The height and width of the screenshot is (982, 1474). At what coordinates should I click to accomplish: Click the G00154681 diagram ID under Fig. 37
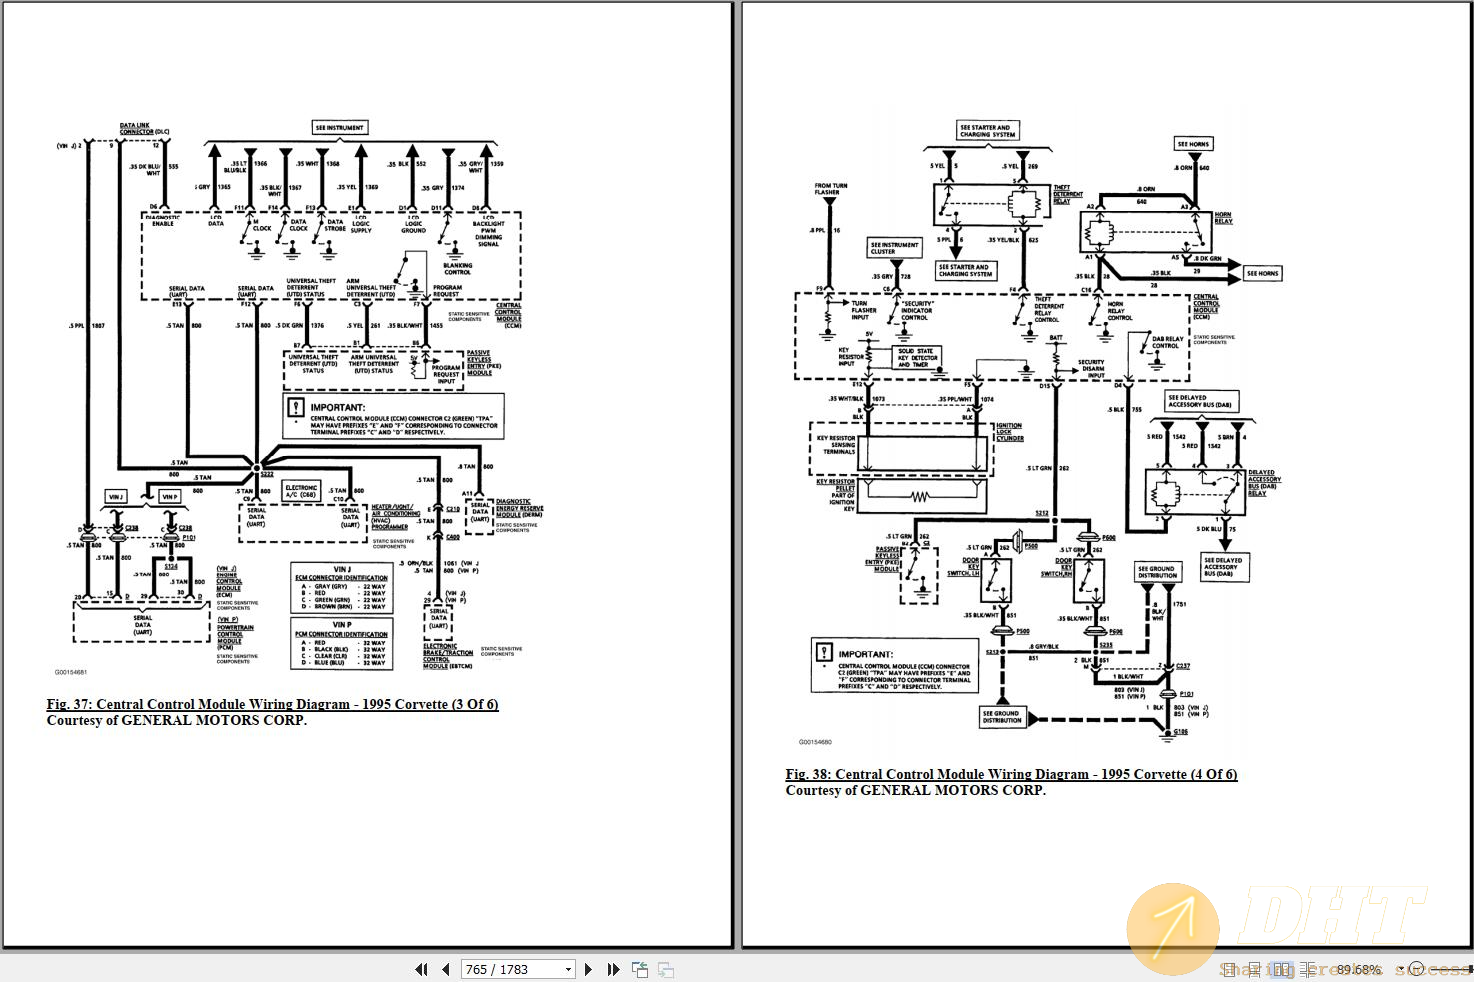(71, 673)
